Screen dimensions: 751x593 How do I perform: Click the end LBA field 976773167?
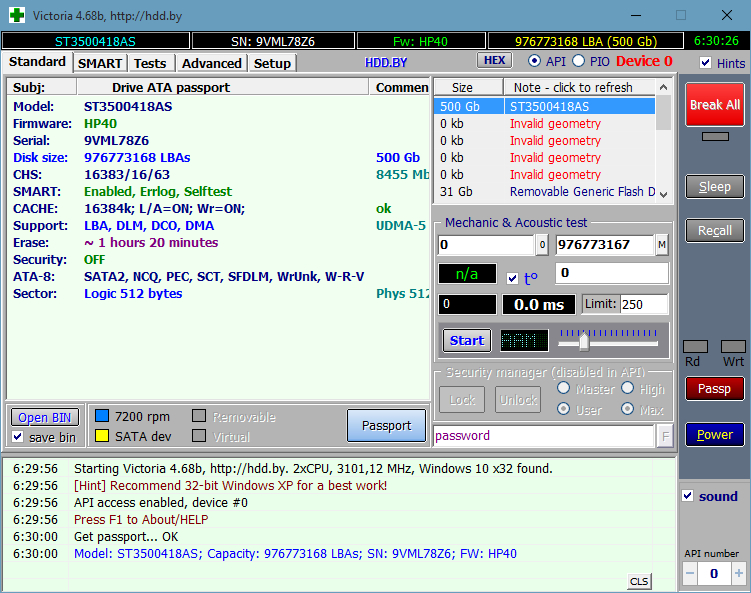(x=604, y=245)
